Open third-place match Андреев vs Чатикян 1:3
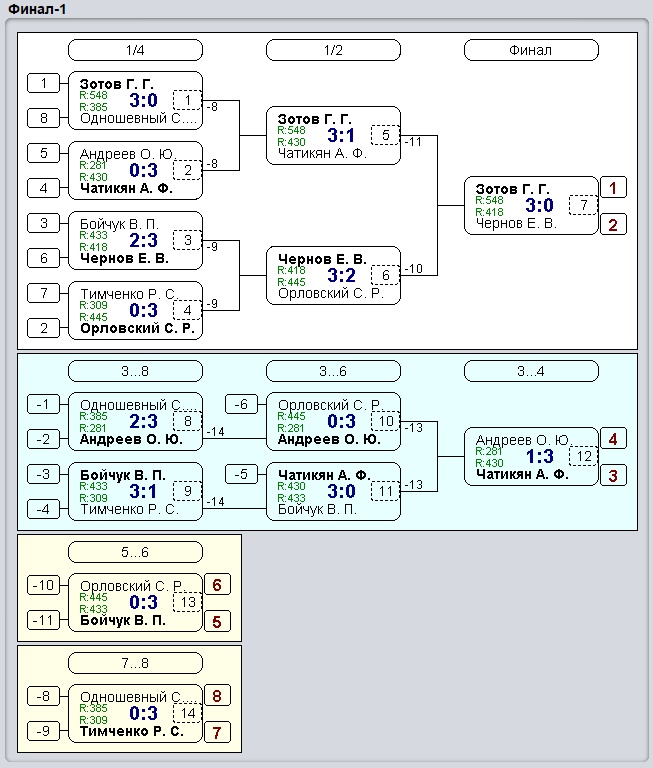The width and height of the screenshot is (653, 768). [x=531, y=456]
